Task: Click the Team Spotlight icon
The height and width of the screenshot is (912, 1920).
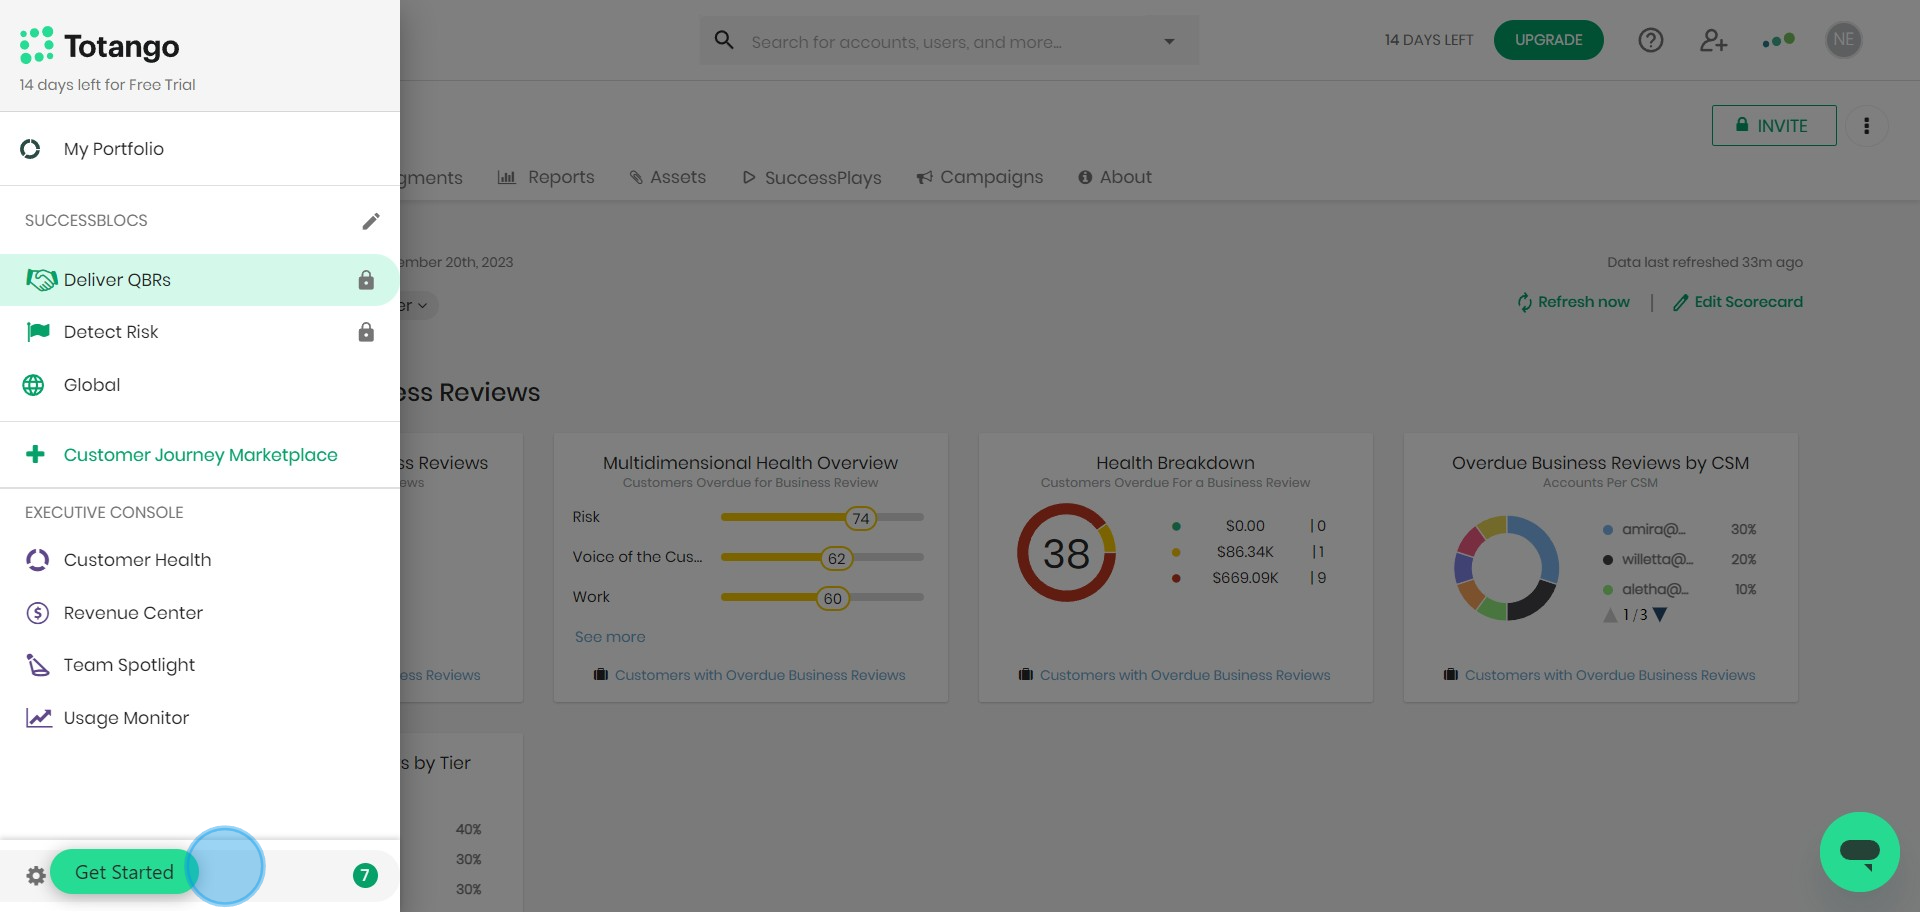Action: [37, 665]
